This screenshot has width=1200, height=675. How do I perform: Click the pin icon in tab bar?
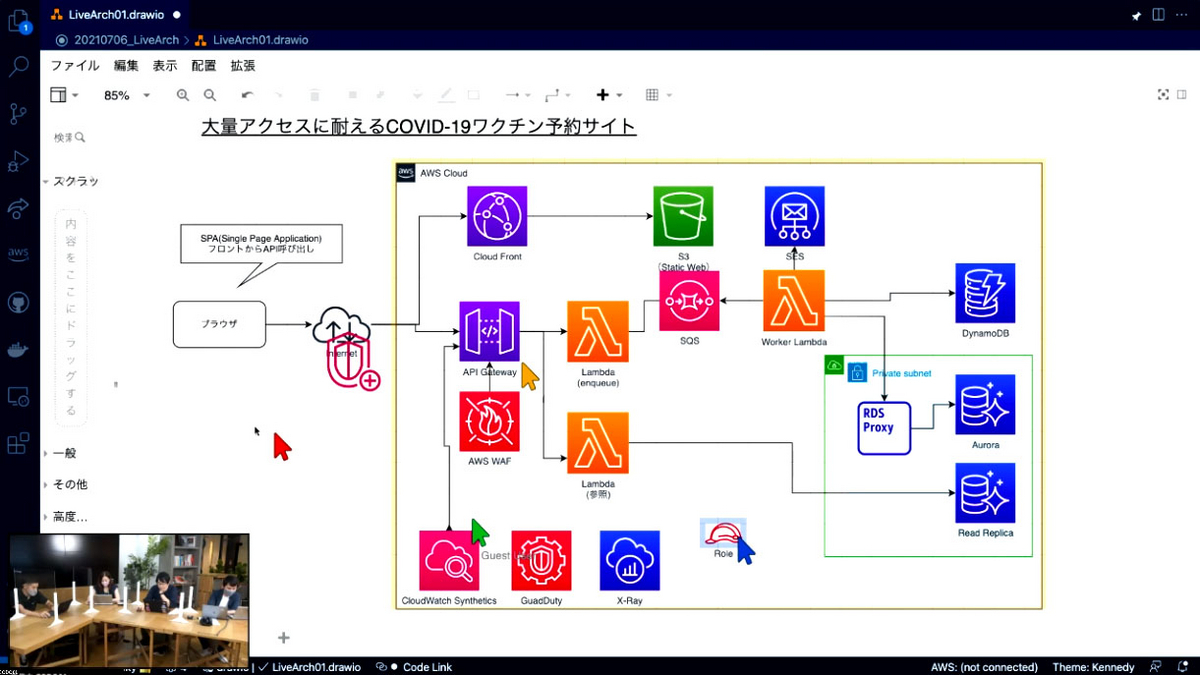point(1135,15)
